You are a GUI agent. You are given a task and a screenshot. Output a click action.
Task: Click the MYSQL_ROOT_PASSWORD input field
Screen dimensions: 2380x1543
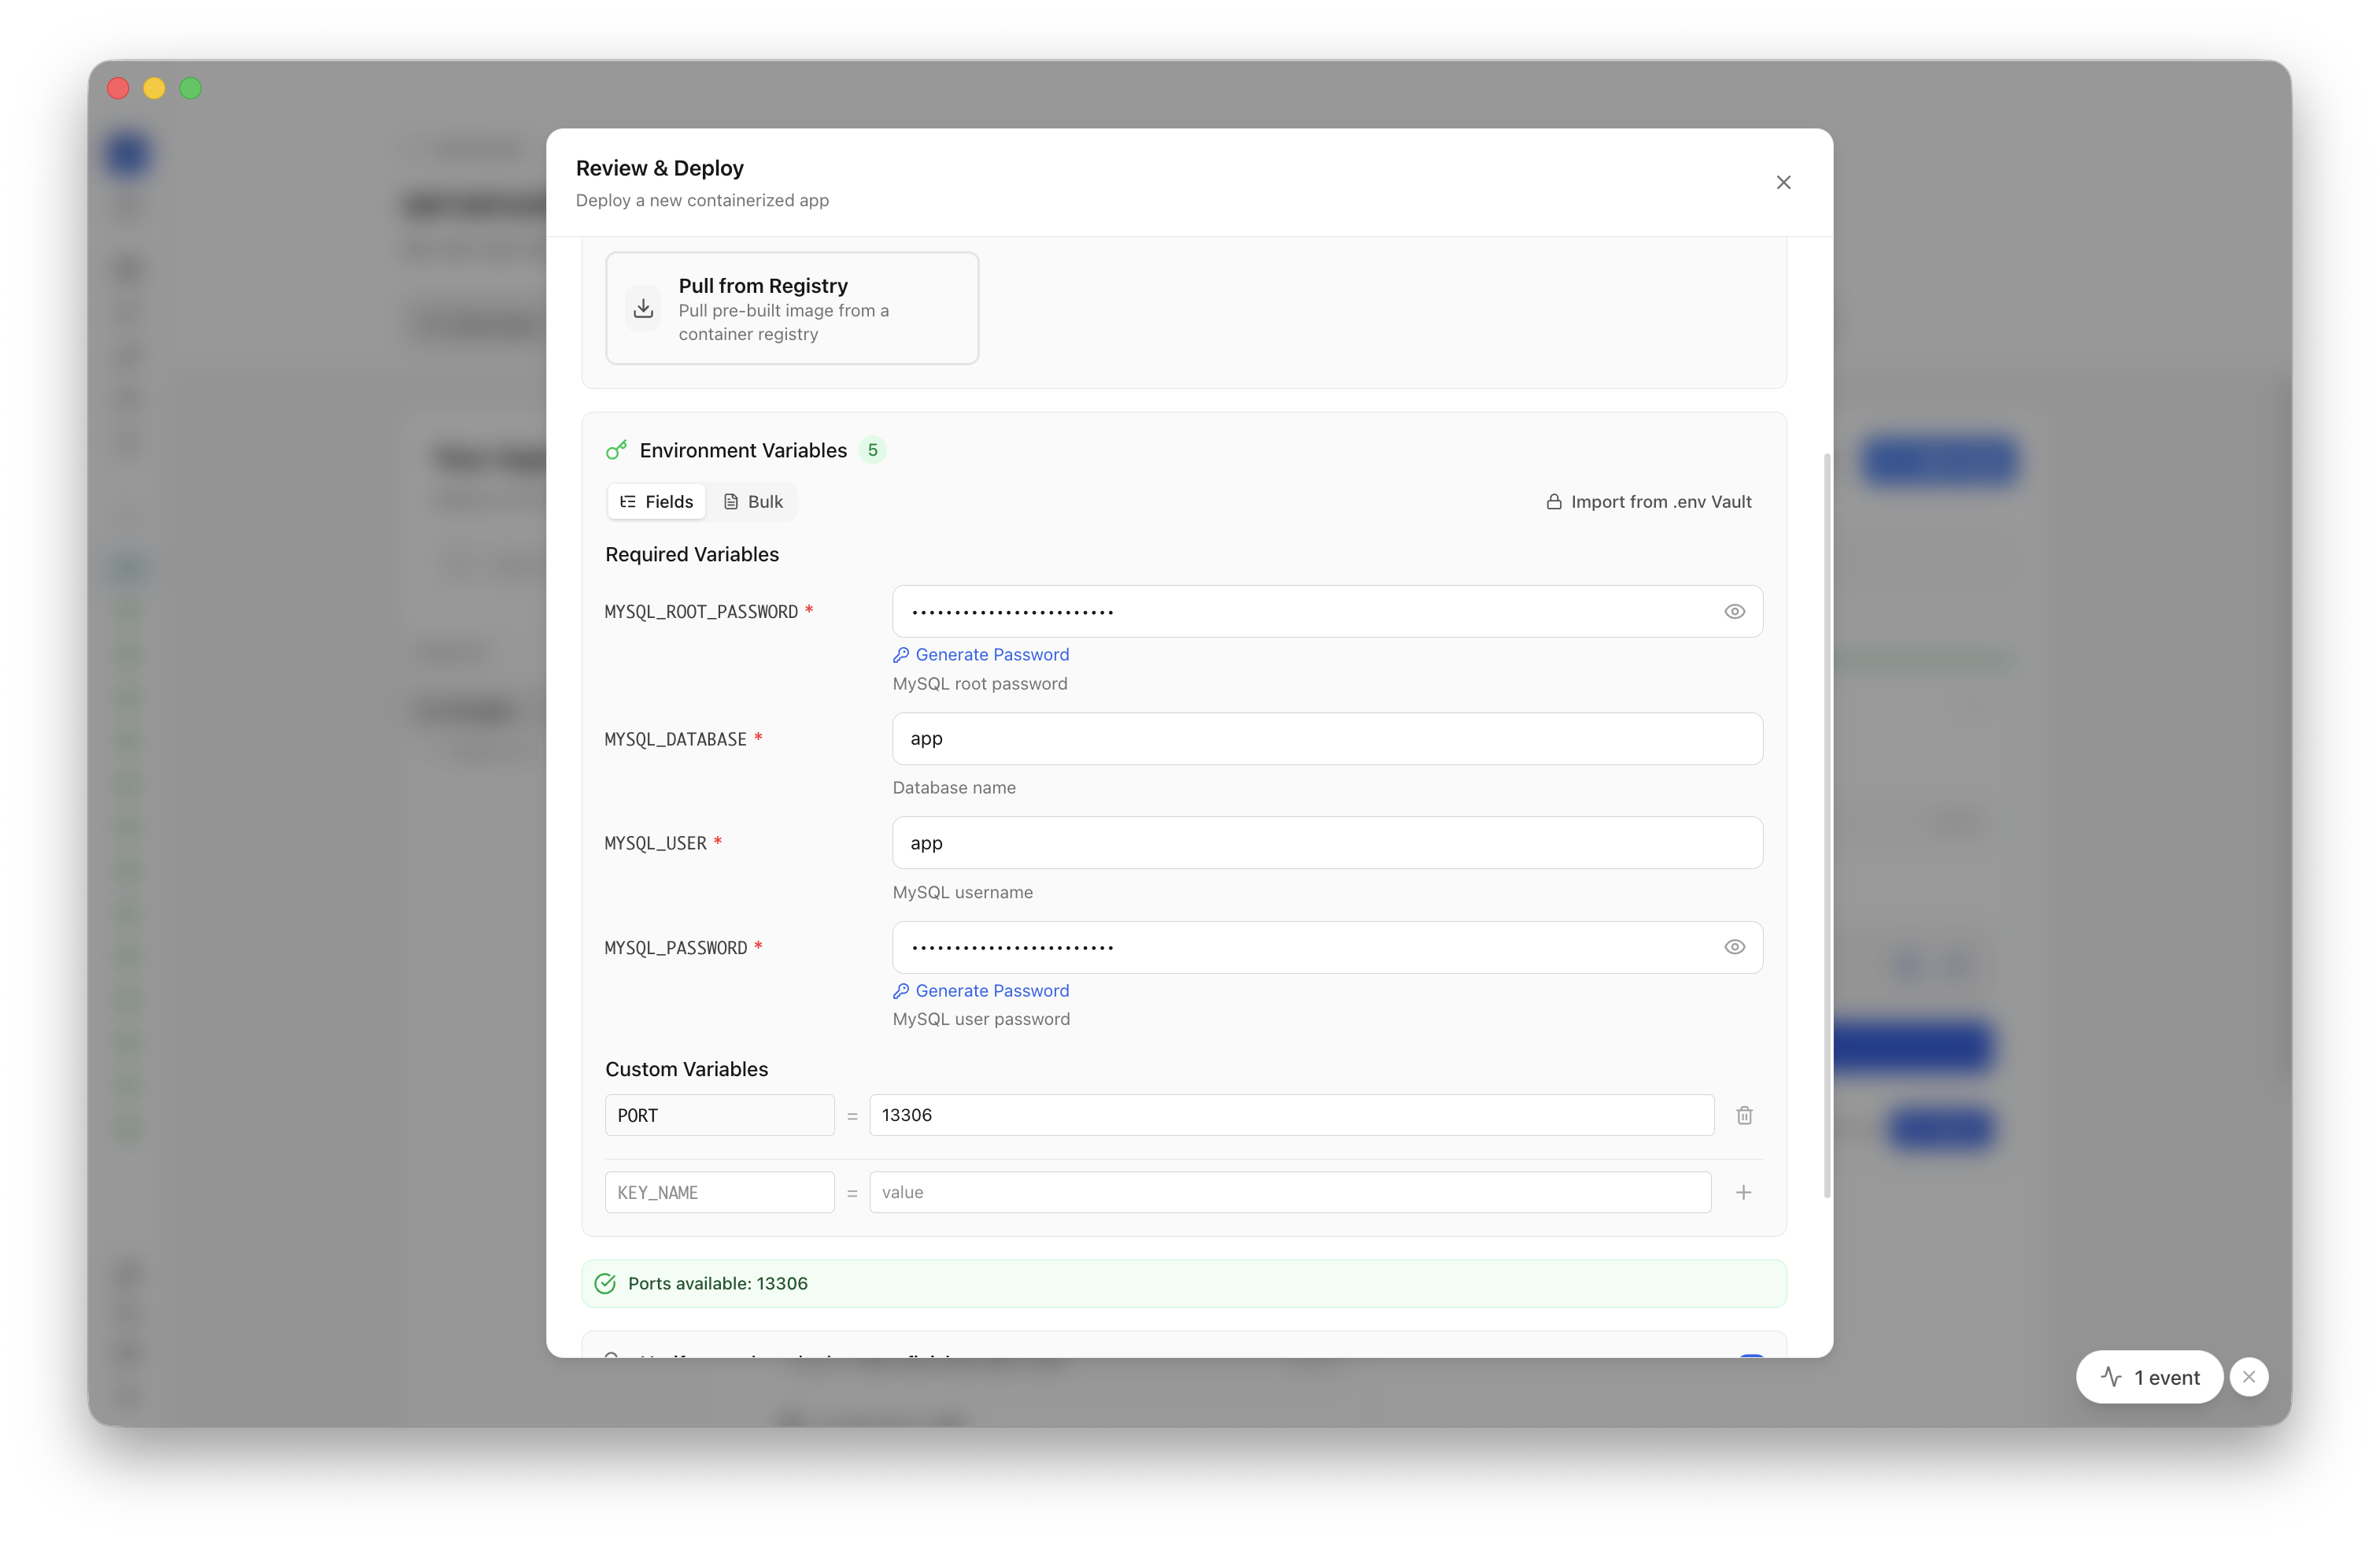click(1327, 611)
